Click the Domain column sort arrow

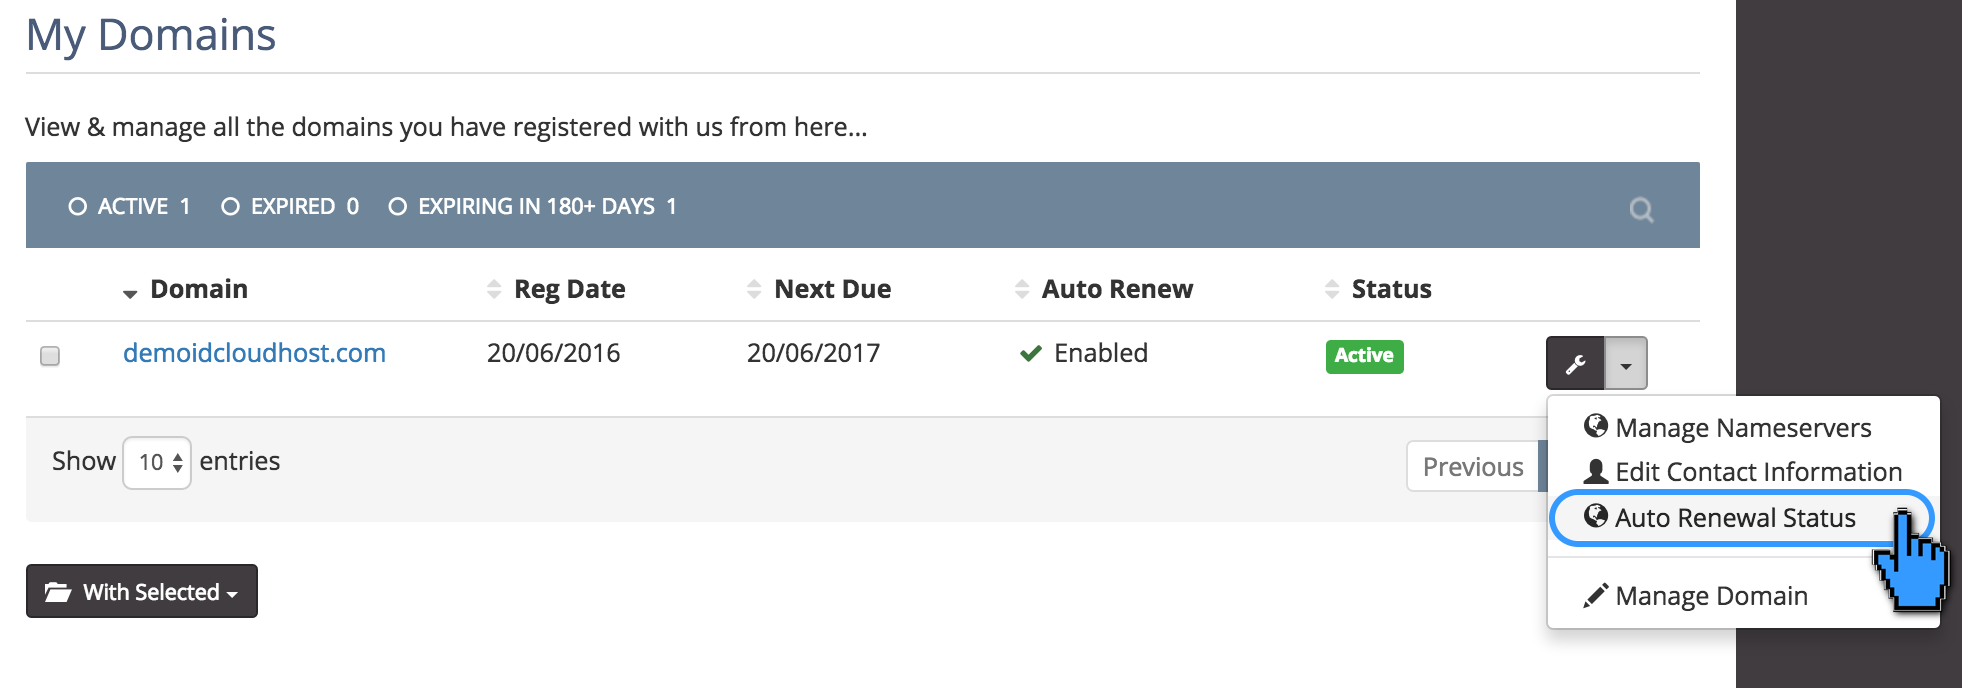pos(130,292)
